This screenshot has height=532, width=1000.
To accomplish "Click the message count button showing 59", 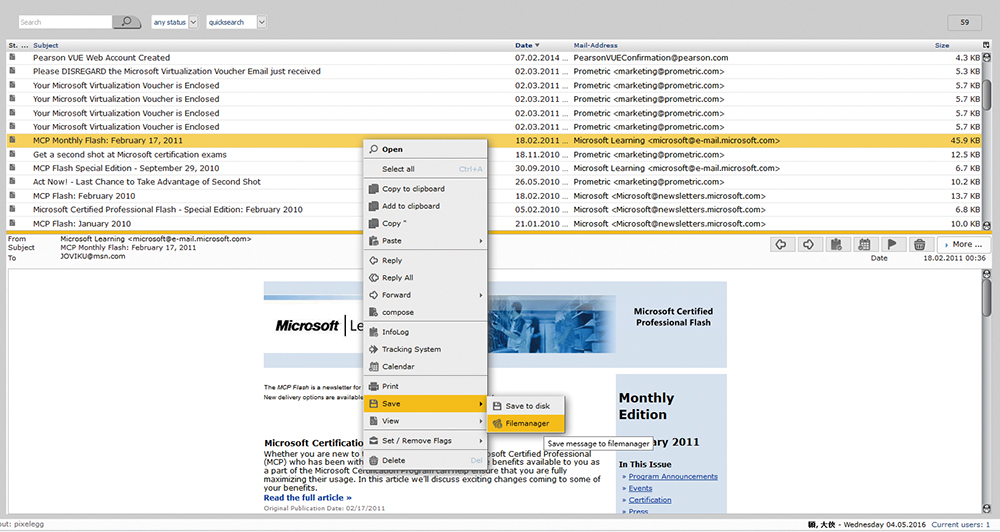I will point(964,22).
